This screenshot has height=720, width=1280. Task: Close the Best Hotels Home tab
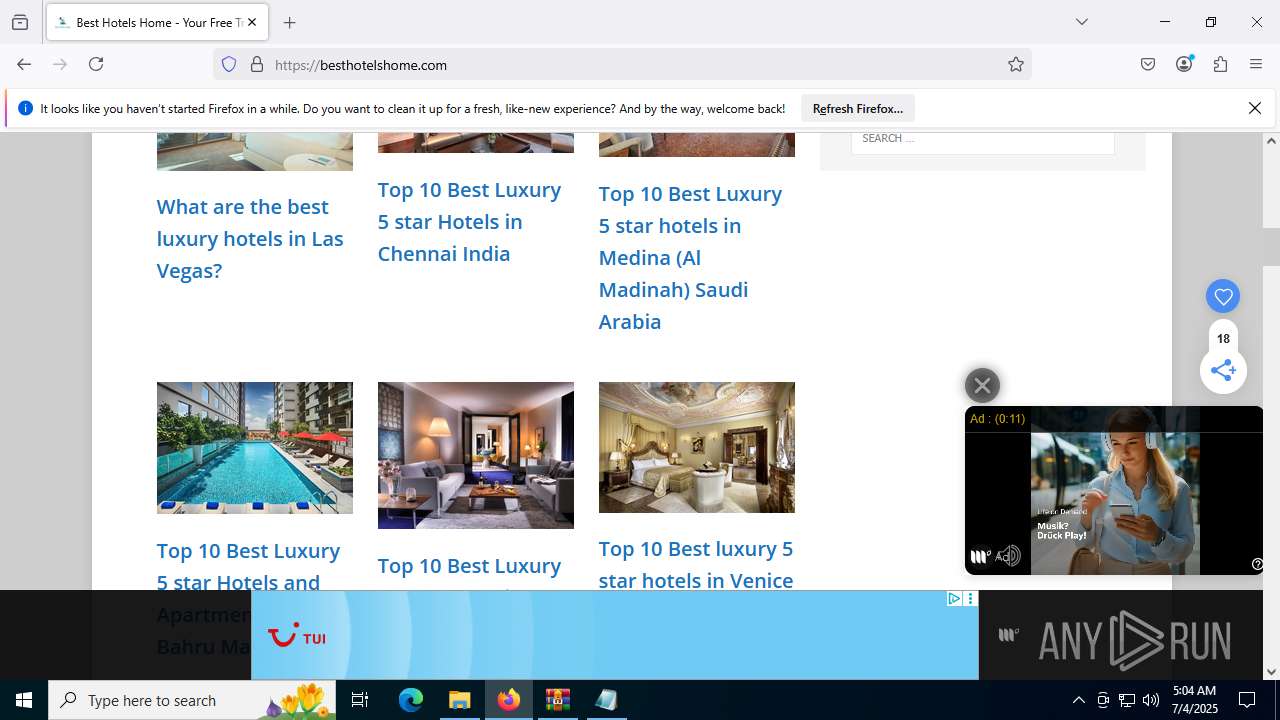pyautogui.click(x=251, y=22)
